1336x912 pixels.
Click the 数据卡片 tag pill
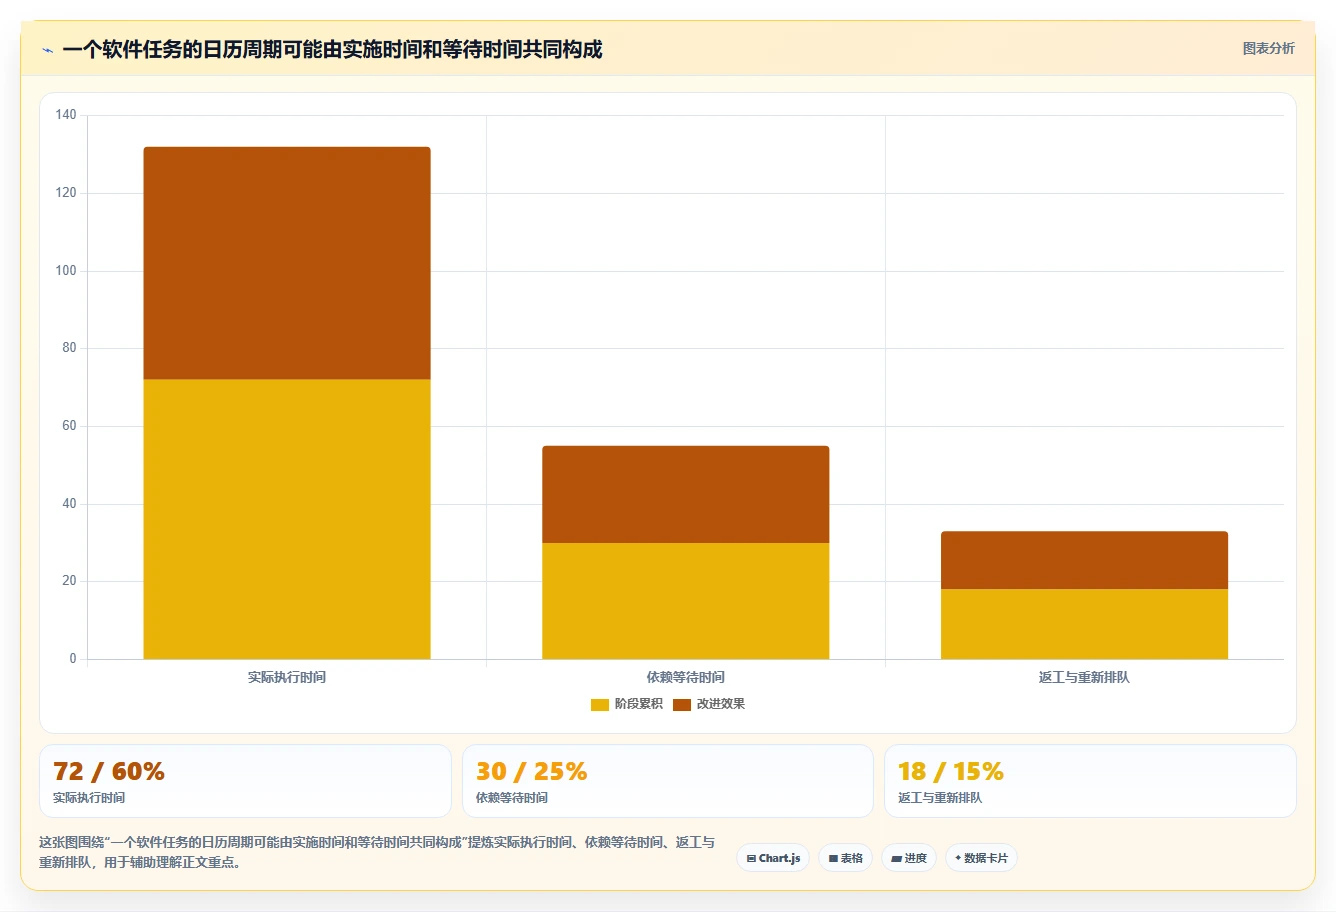point(981,858)
